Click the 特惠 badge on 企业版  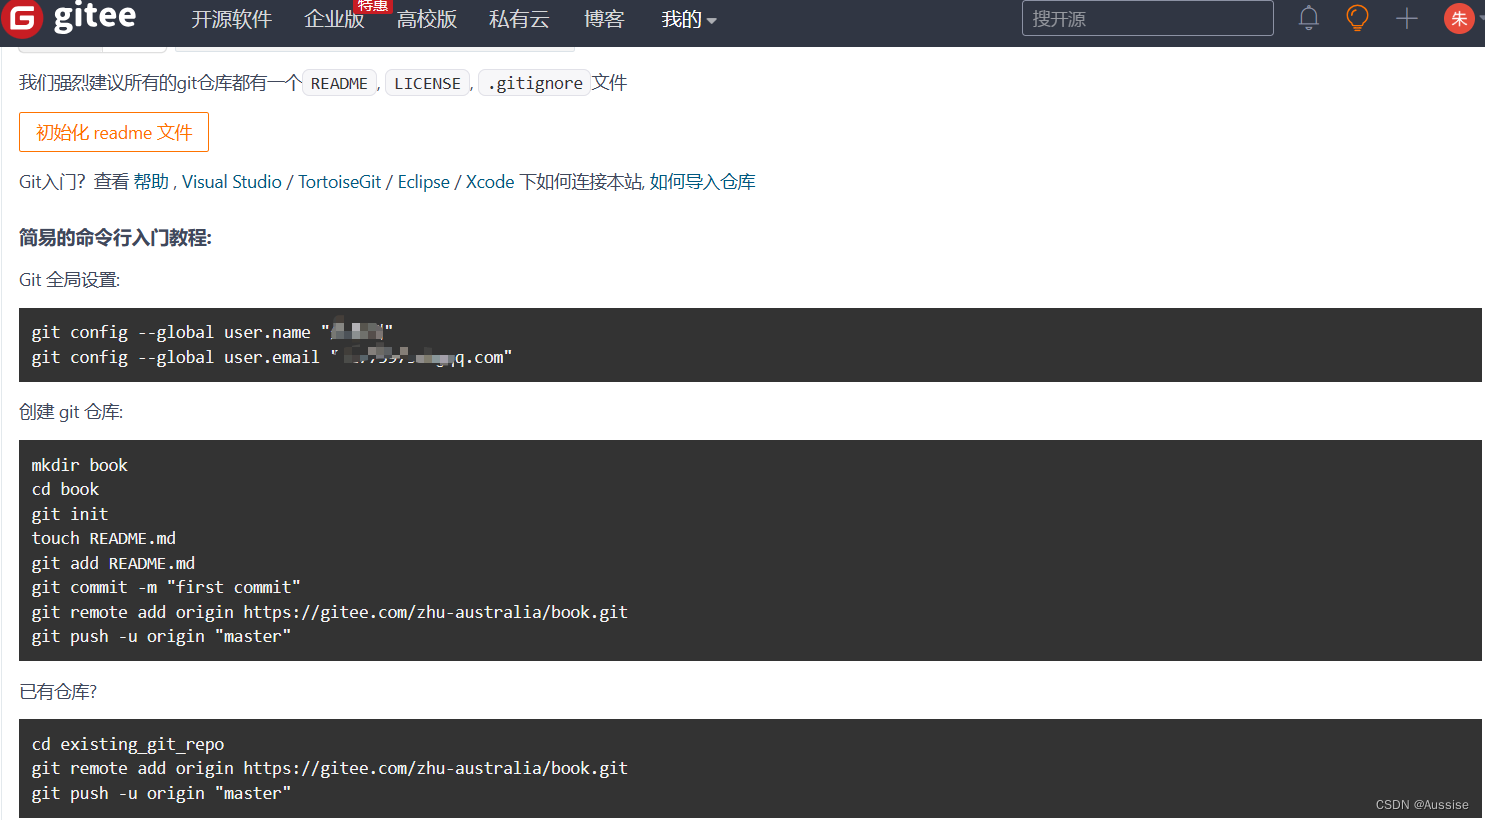pyautogui.click(x=373, y=6)
